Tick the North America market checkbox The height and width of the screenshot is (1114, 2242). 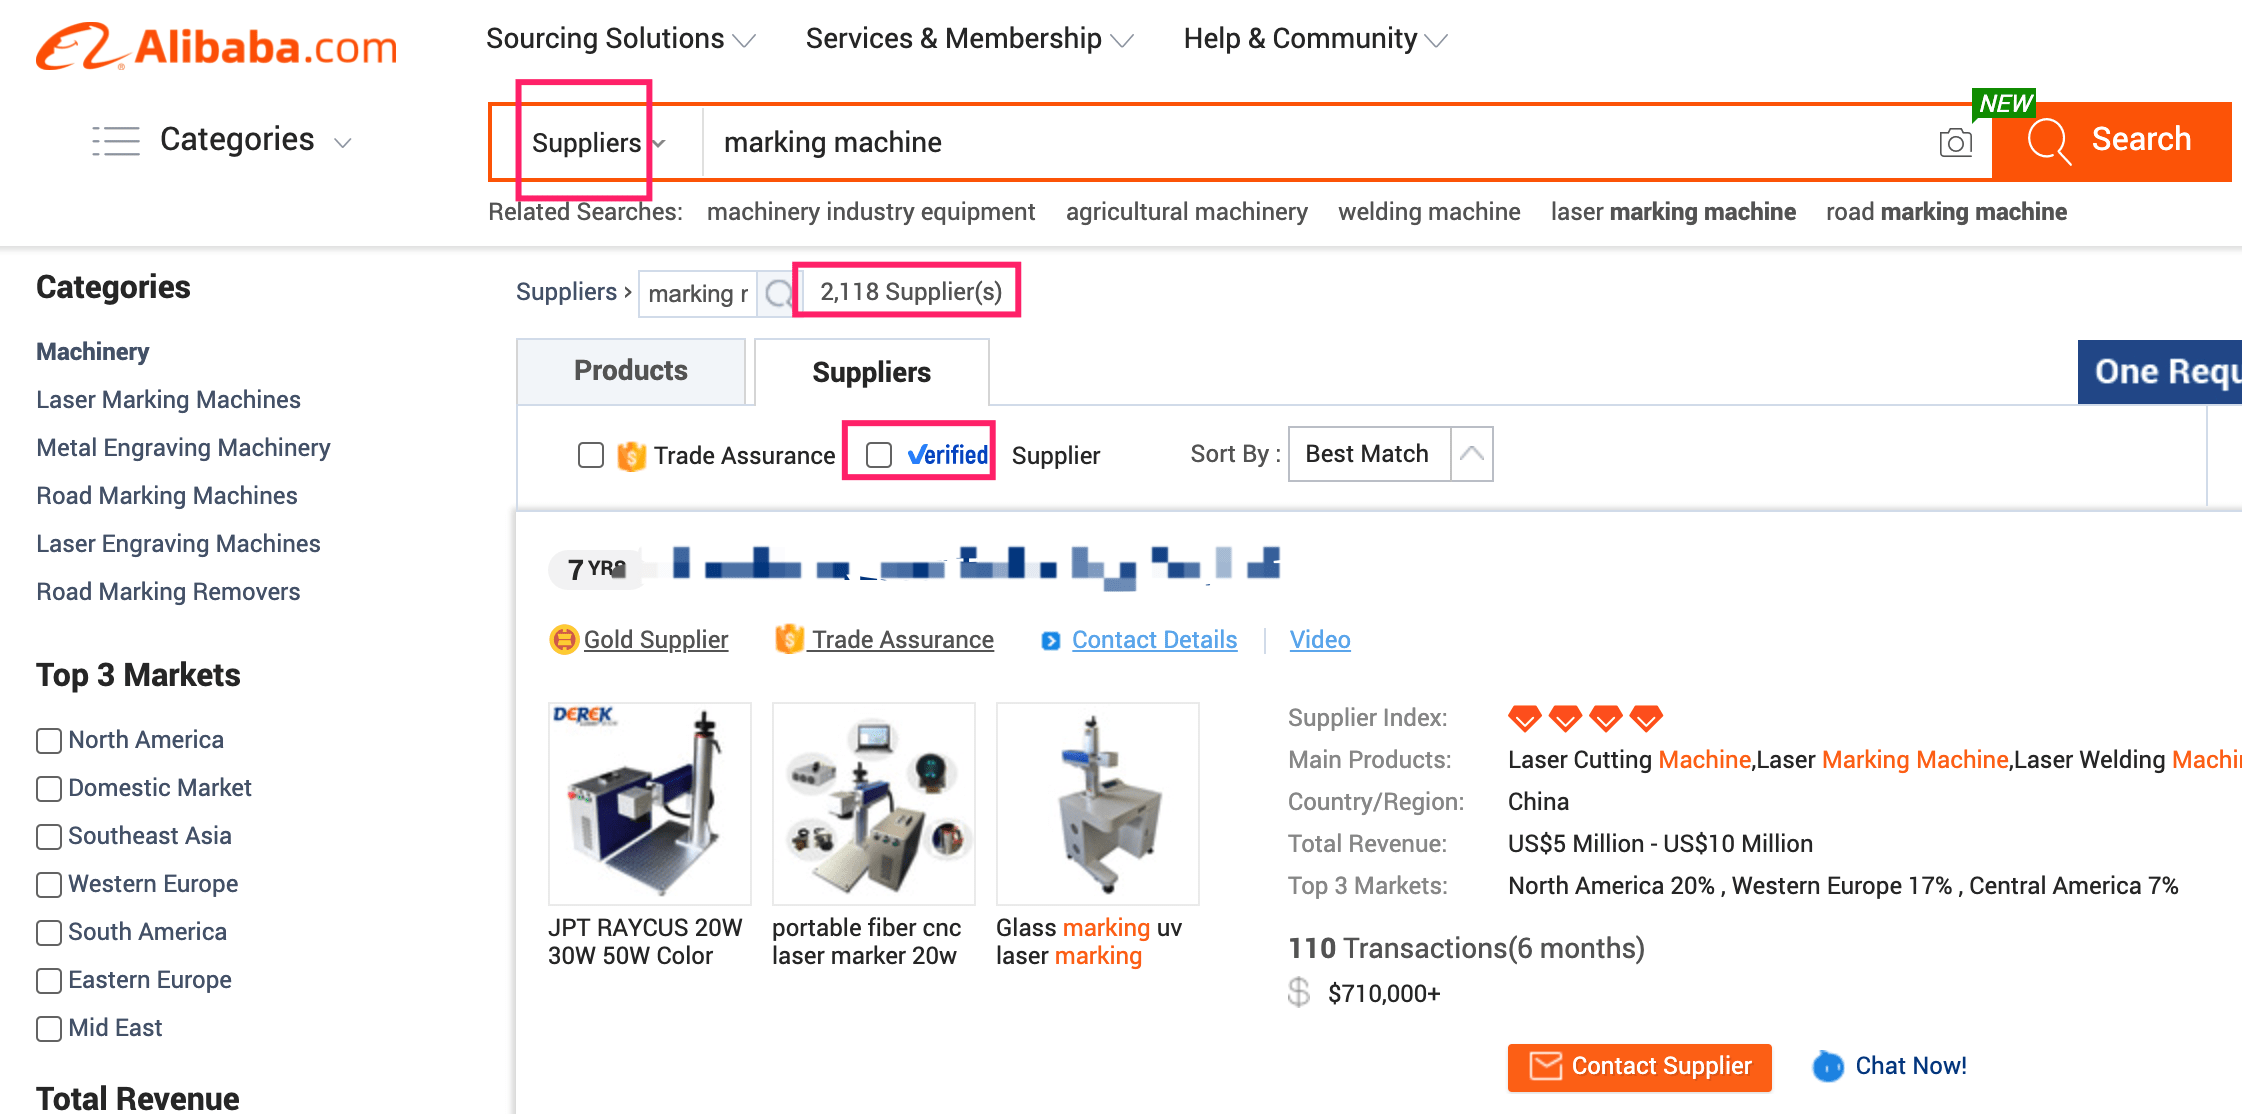(x=49, y=741)
